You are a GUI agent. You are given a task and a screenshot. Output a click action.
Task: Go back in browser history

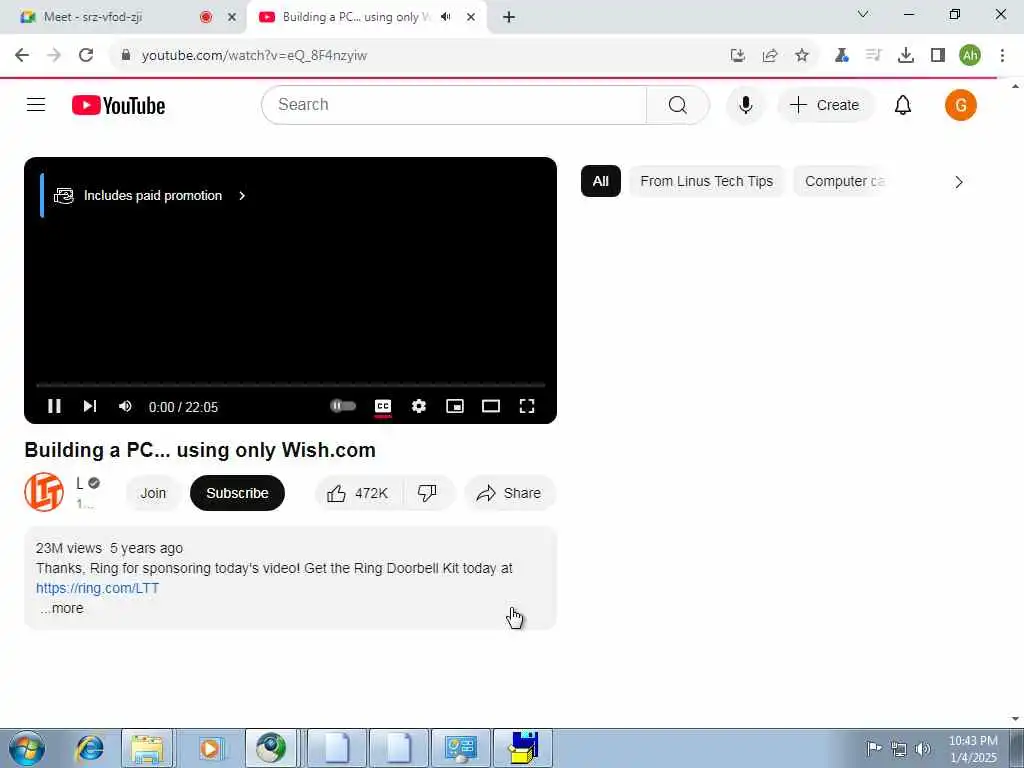[22, 55]
